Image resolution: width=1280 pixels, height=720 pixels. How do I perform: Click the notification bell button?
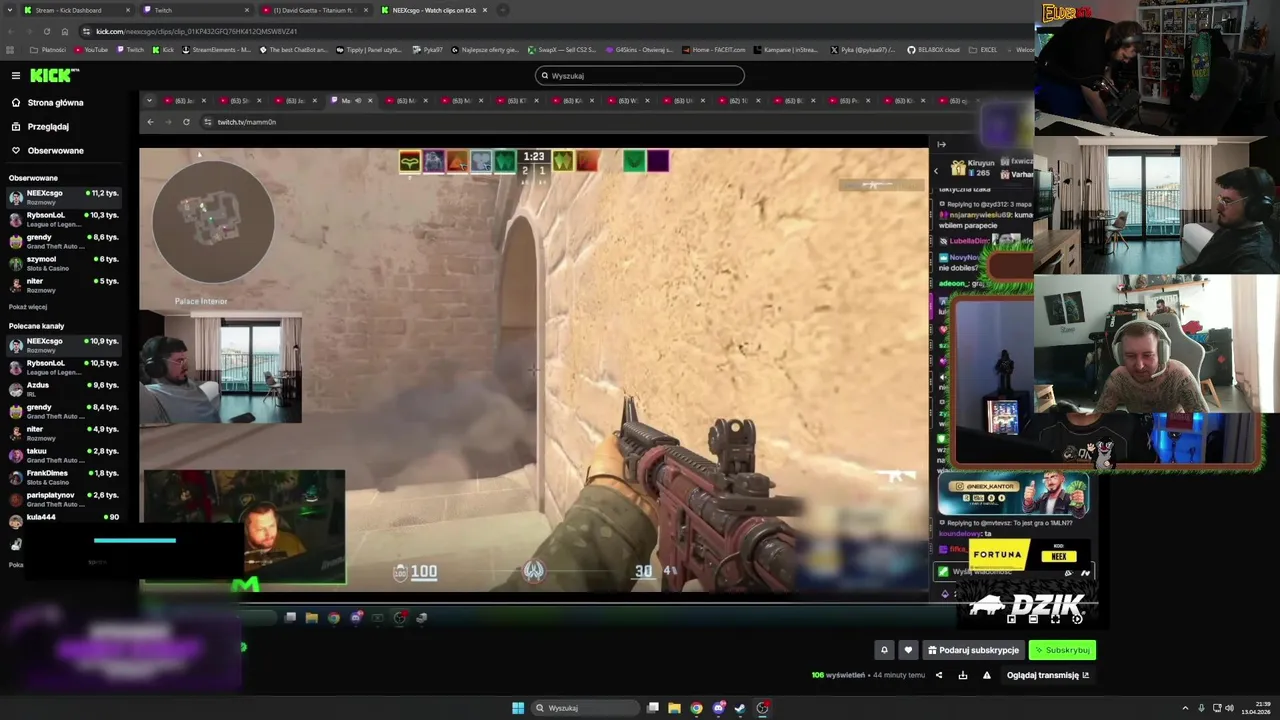click(x=884, y=650)
